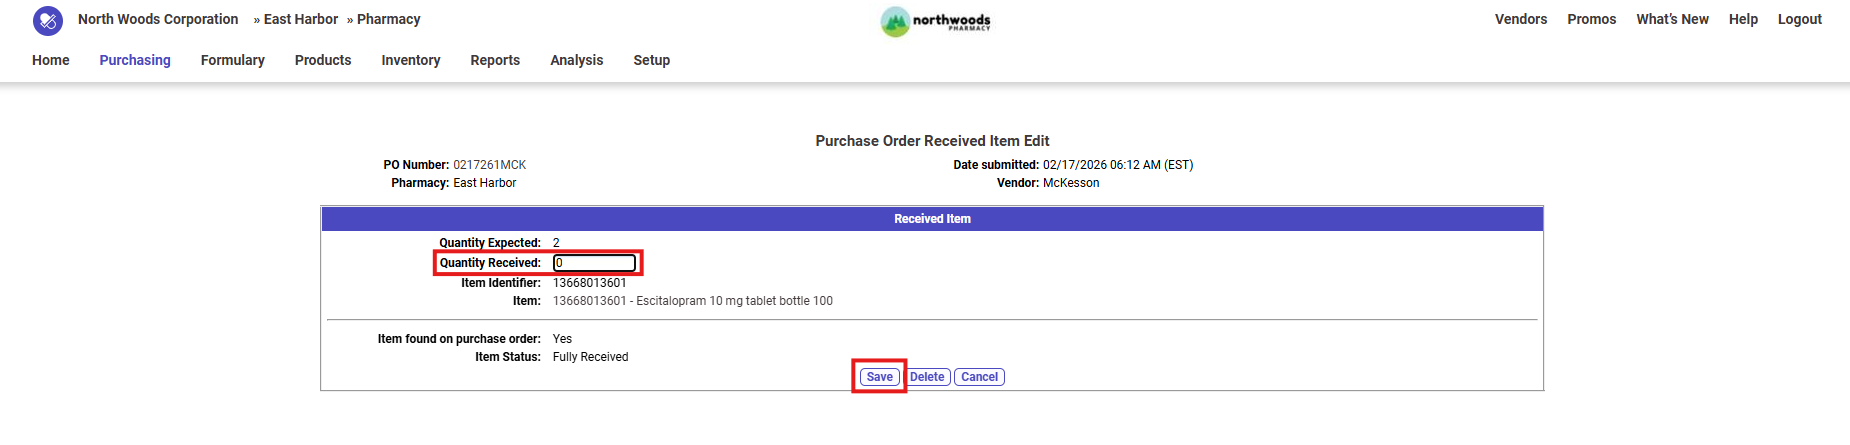
Task: Visit the Promos link
Action: pyautogui.click(x=1592, y=19)
